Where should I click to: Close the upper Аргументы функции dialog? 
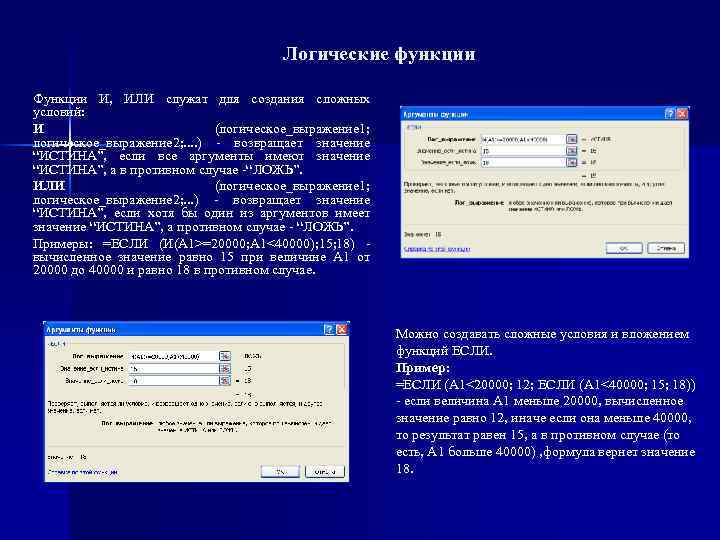[x=682, y=114]
